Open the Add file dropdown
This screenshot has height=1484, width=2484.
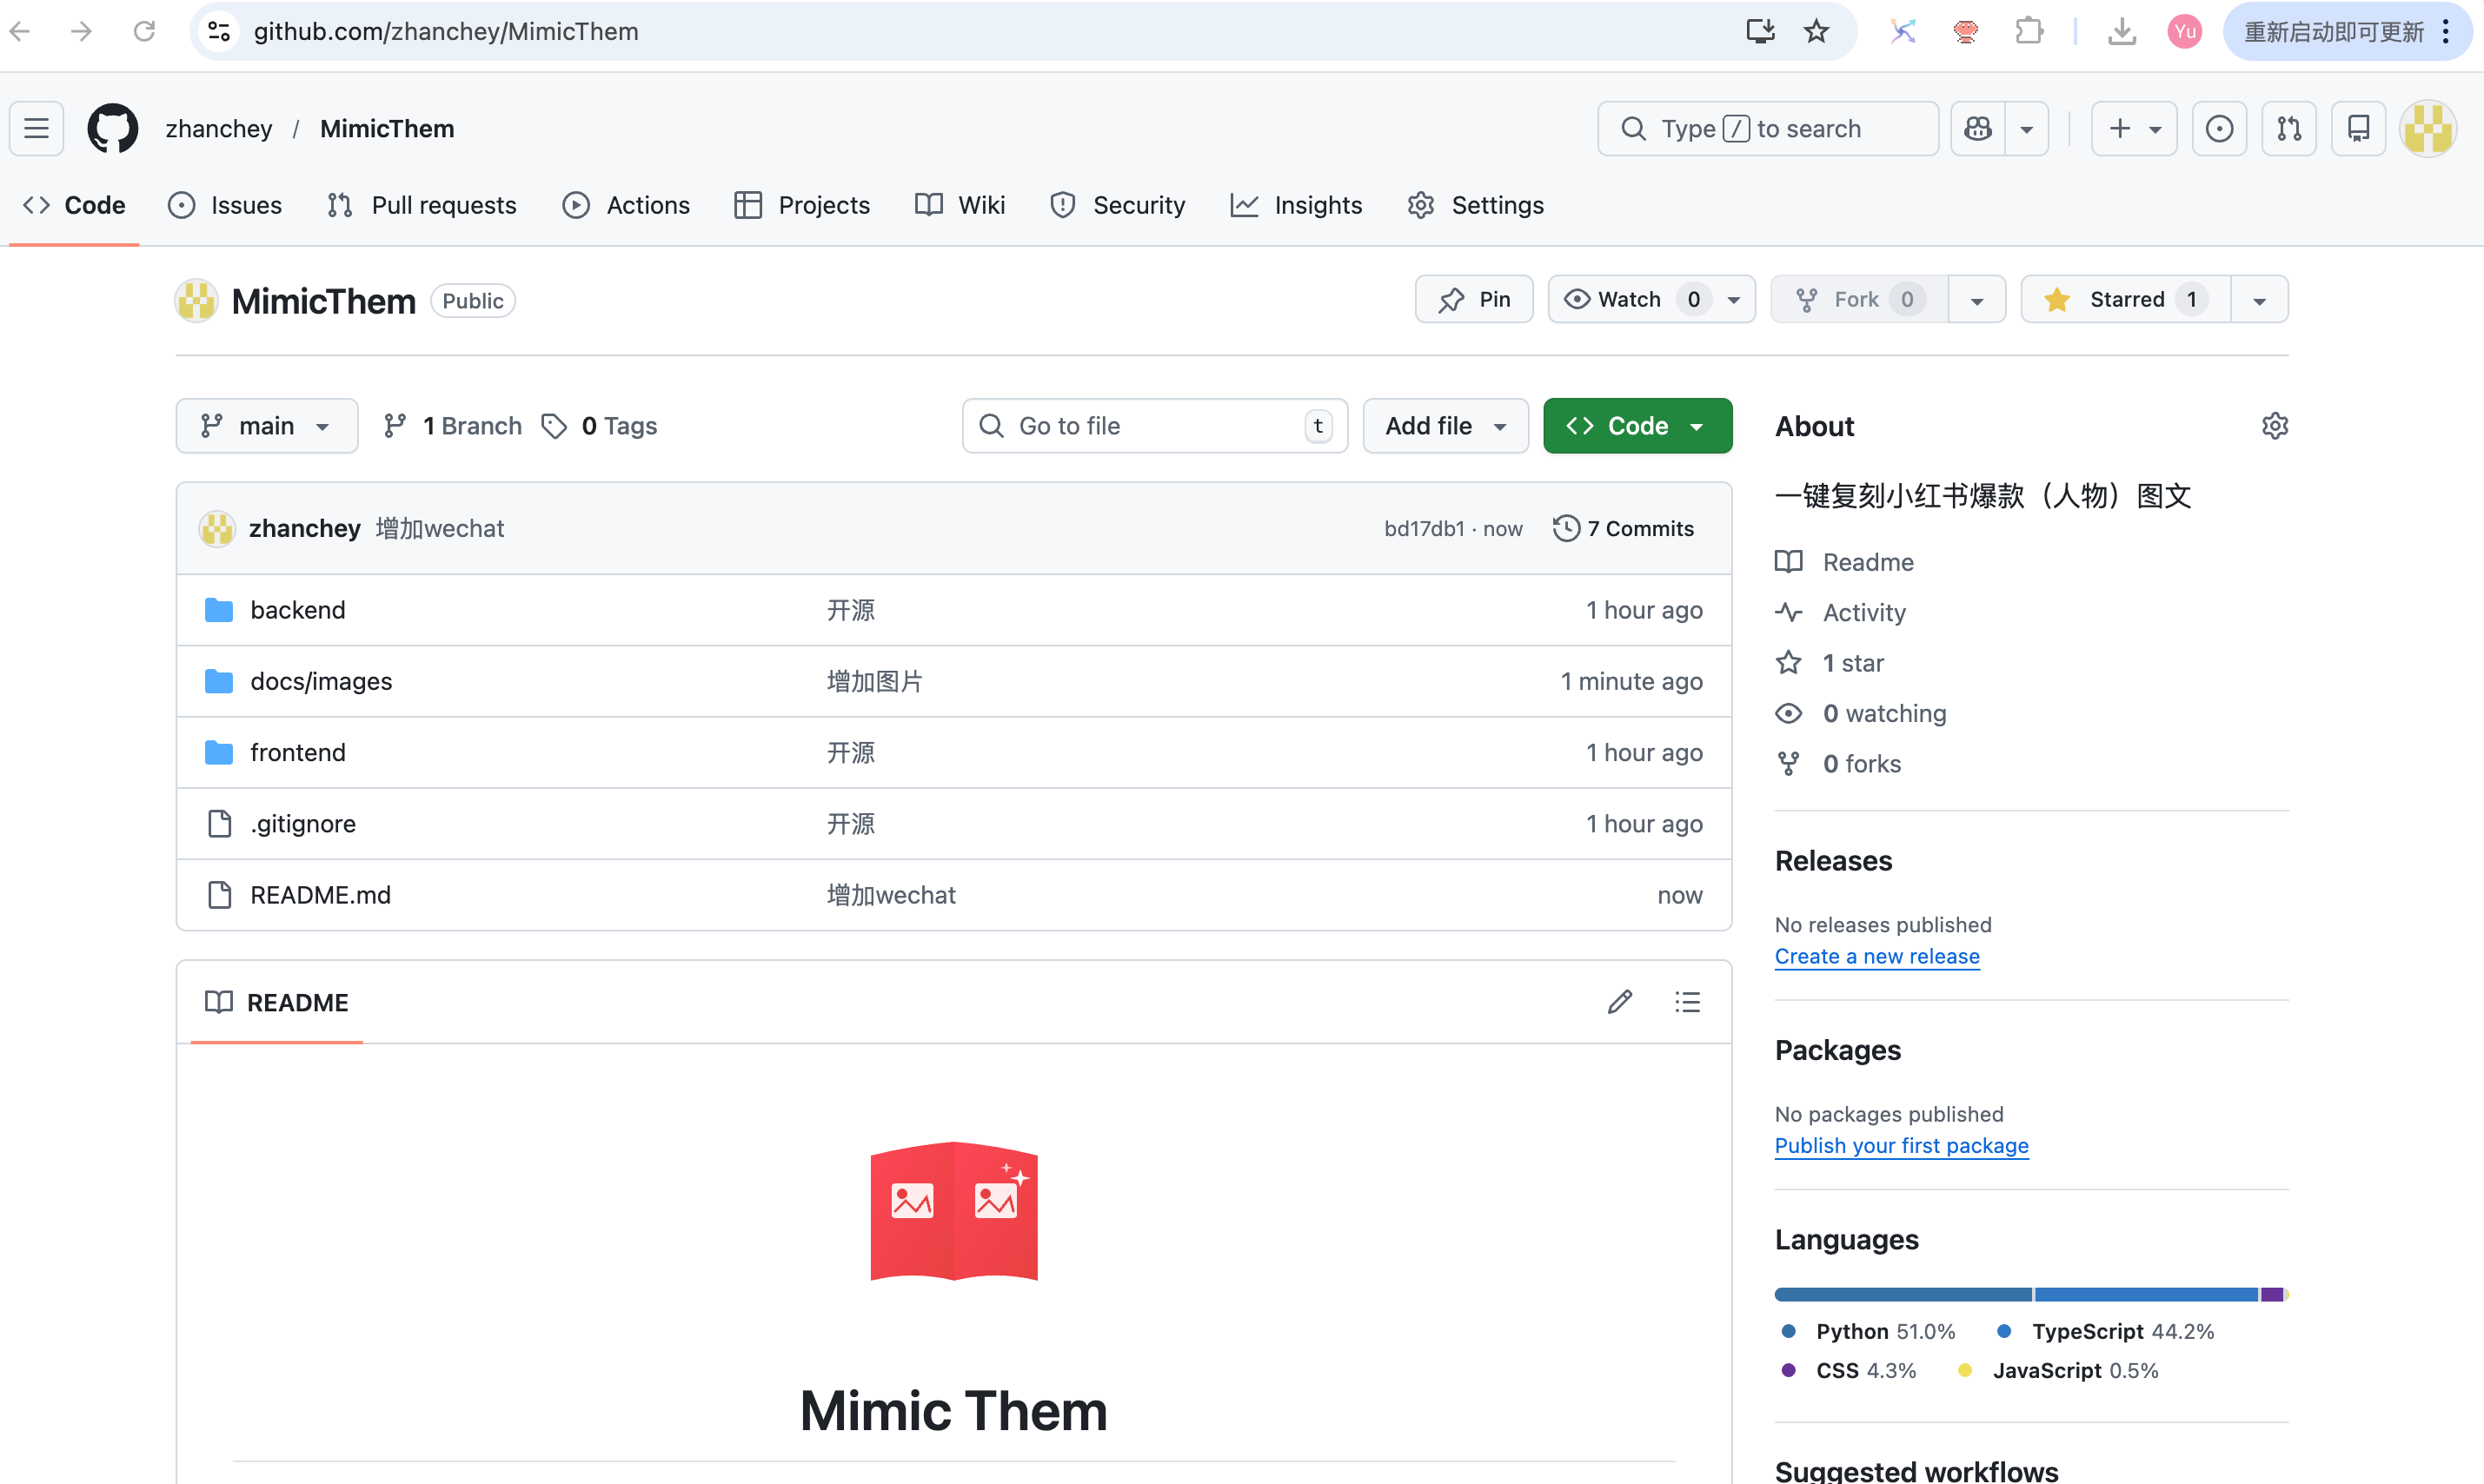1445,426
